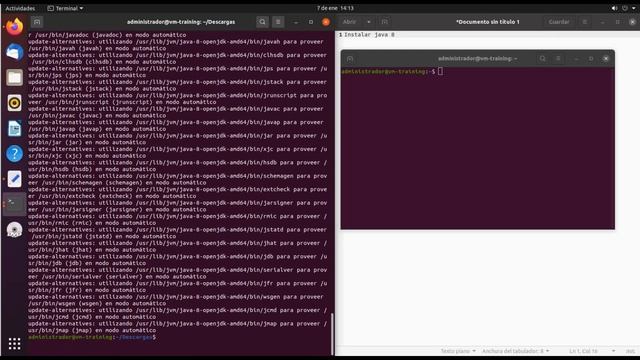Open the Help question-mark dock icon

(15, 153)
